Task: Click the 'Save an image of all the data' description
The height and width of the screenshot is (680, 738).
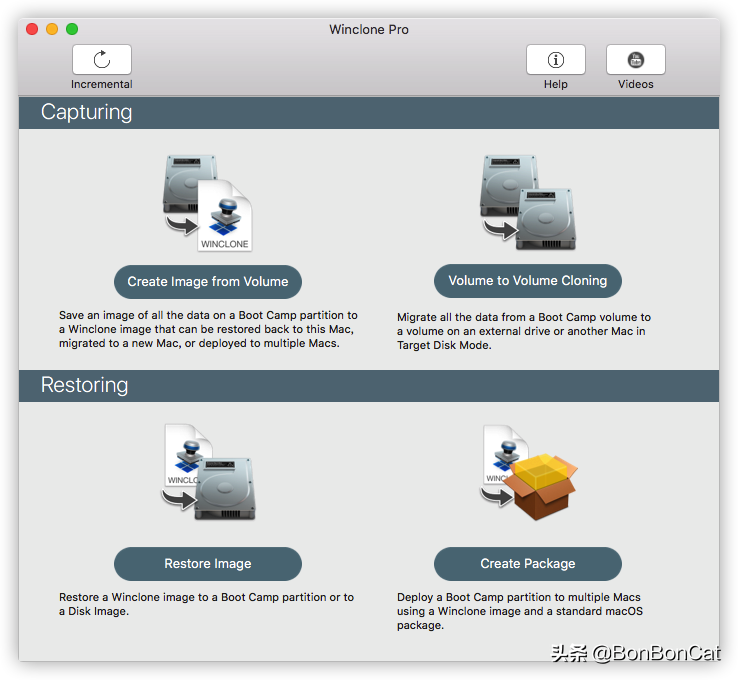Action: 208,329
